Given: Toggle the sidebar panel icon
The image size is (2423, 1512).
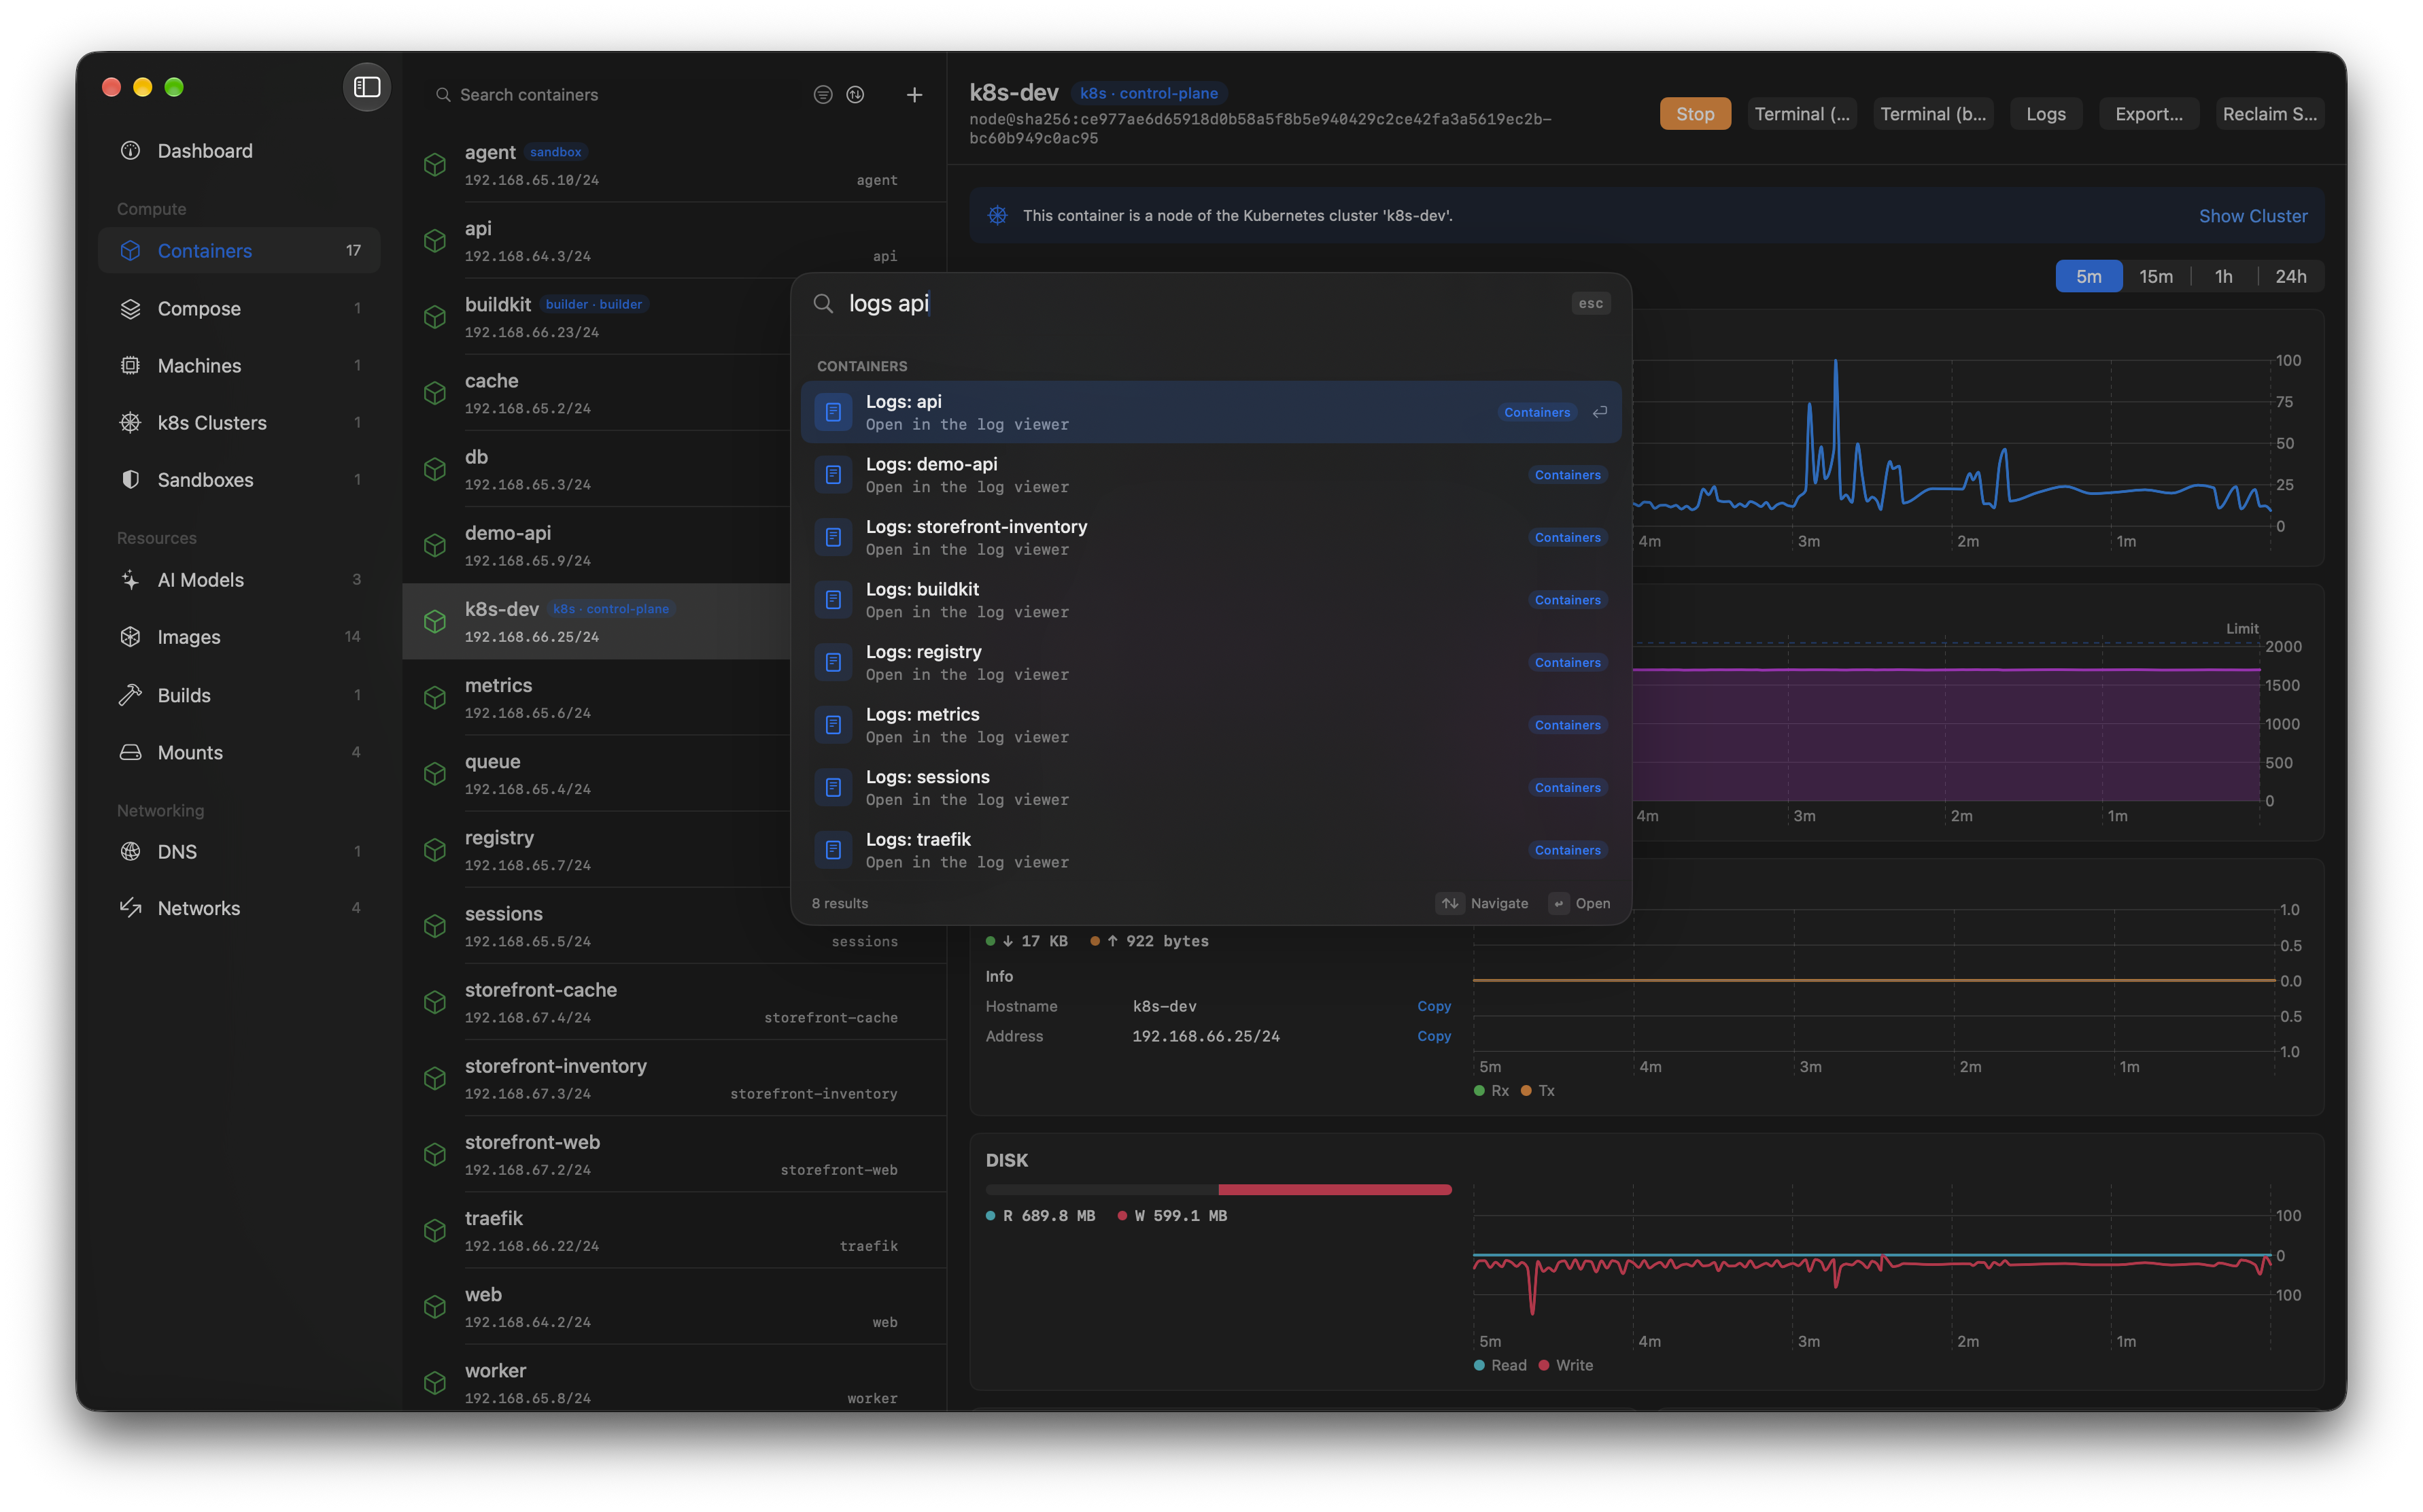Looking at the screenshot, I should pyautogui.click(x=367, y=87).
